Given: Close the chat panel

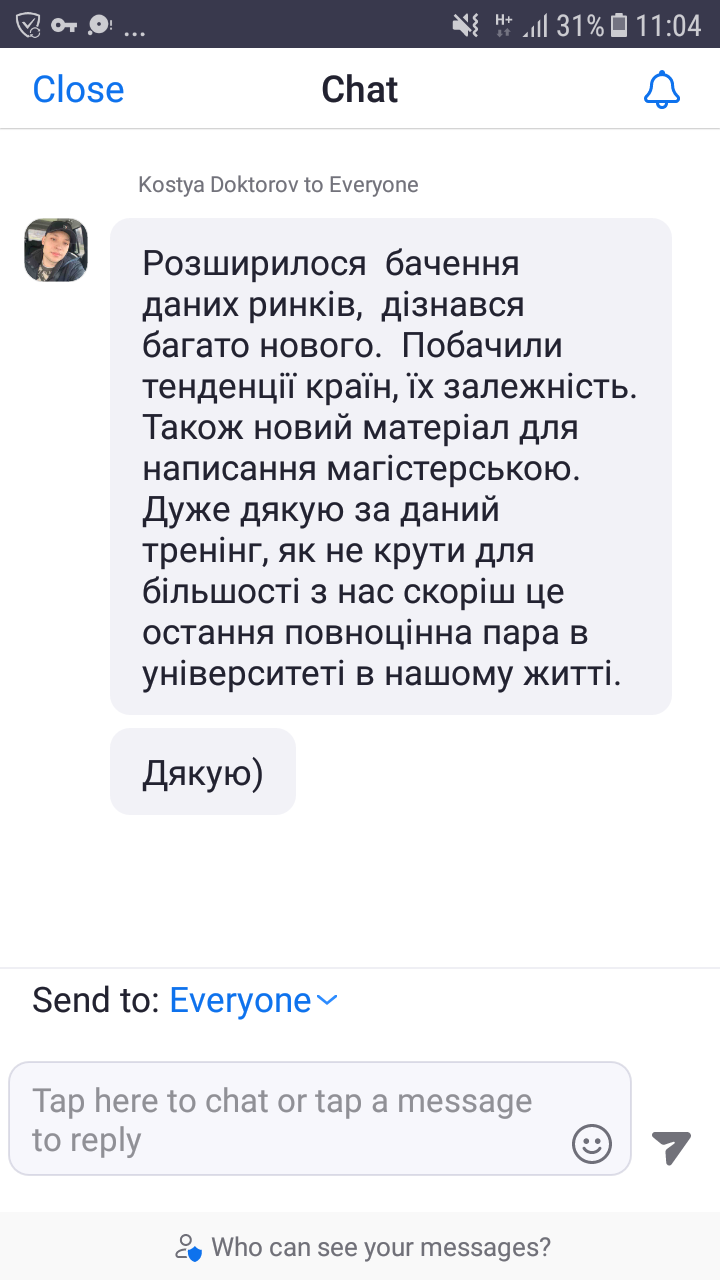Looking at the screenshot, I should [78, 90].
